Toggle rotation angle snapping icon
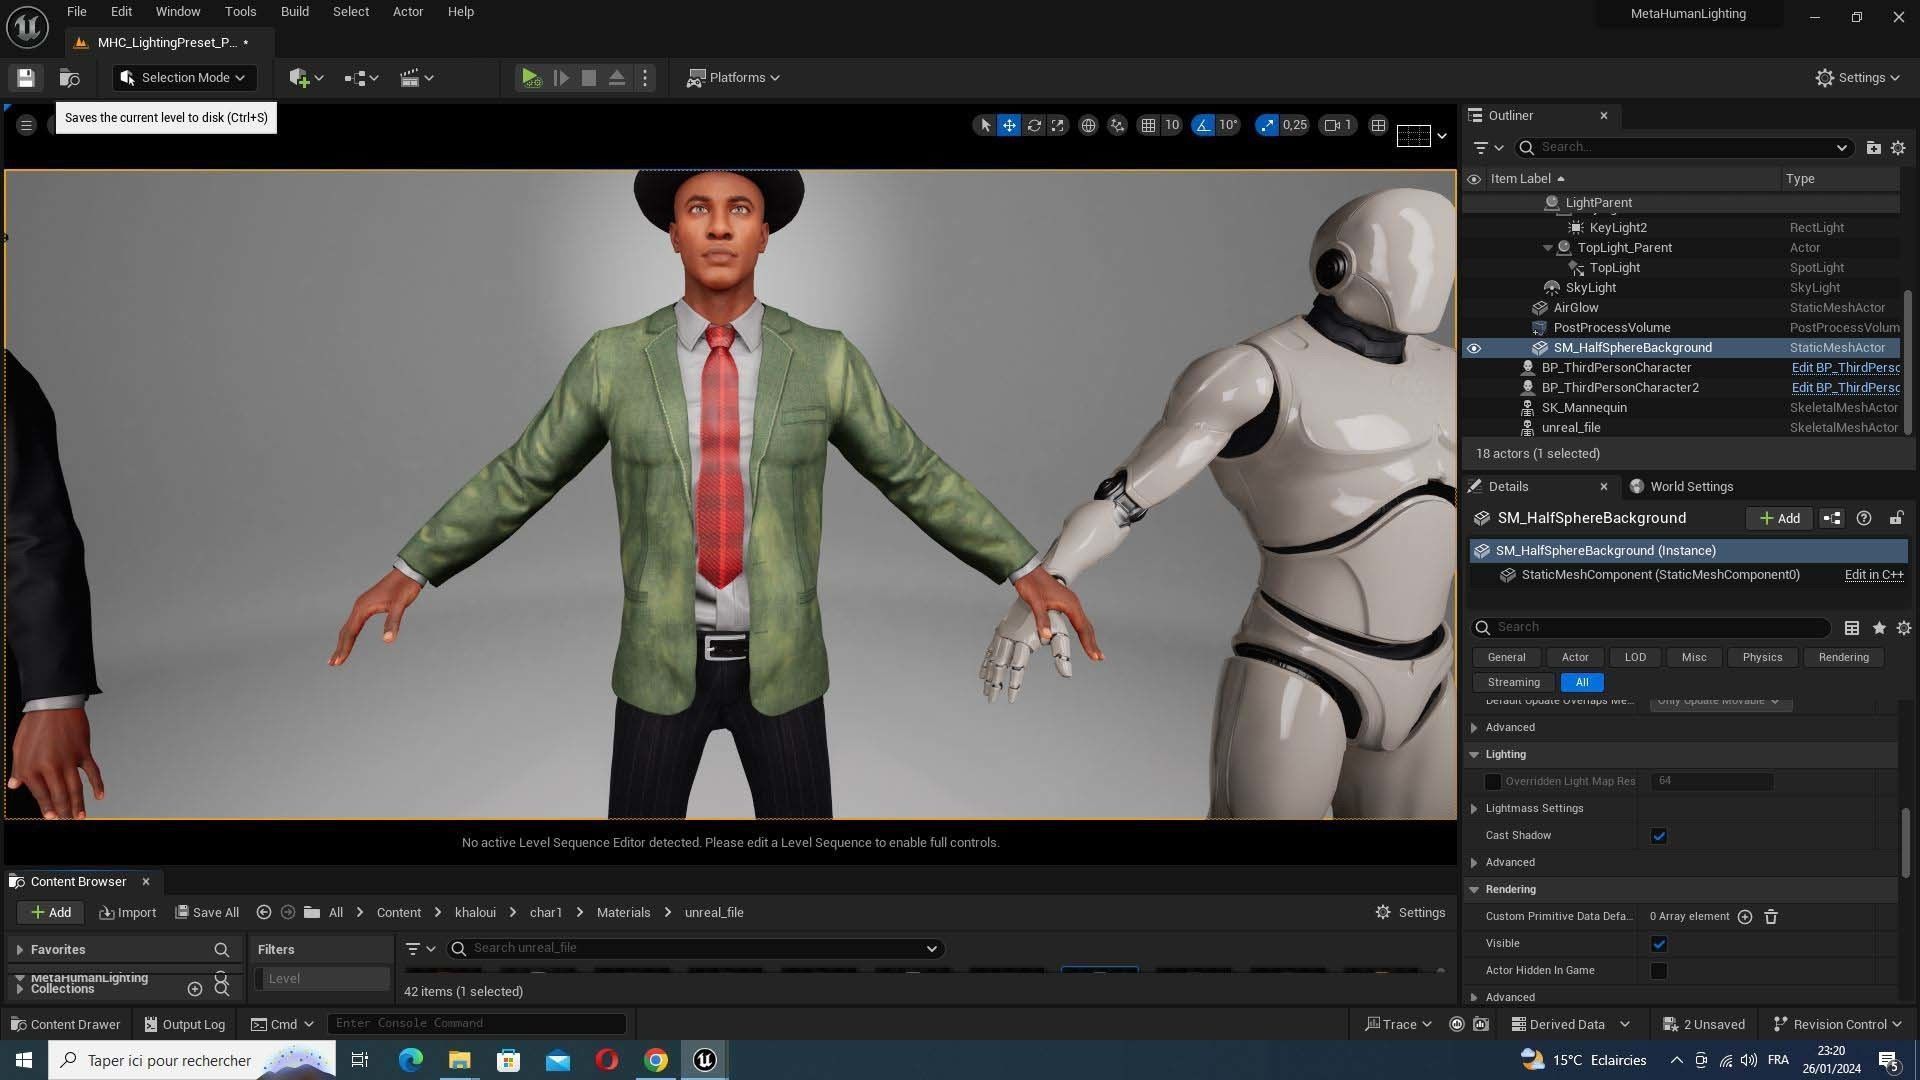 click(x=1203, y=125)
